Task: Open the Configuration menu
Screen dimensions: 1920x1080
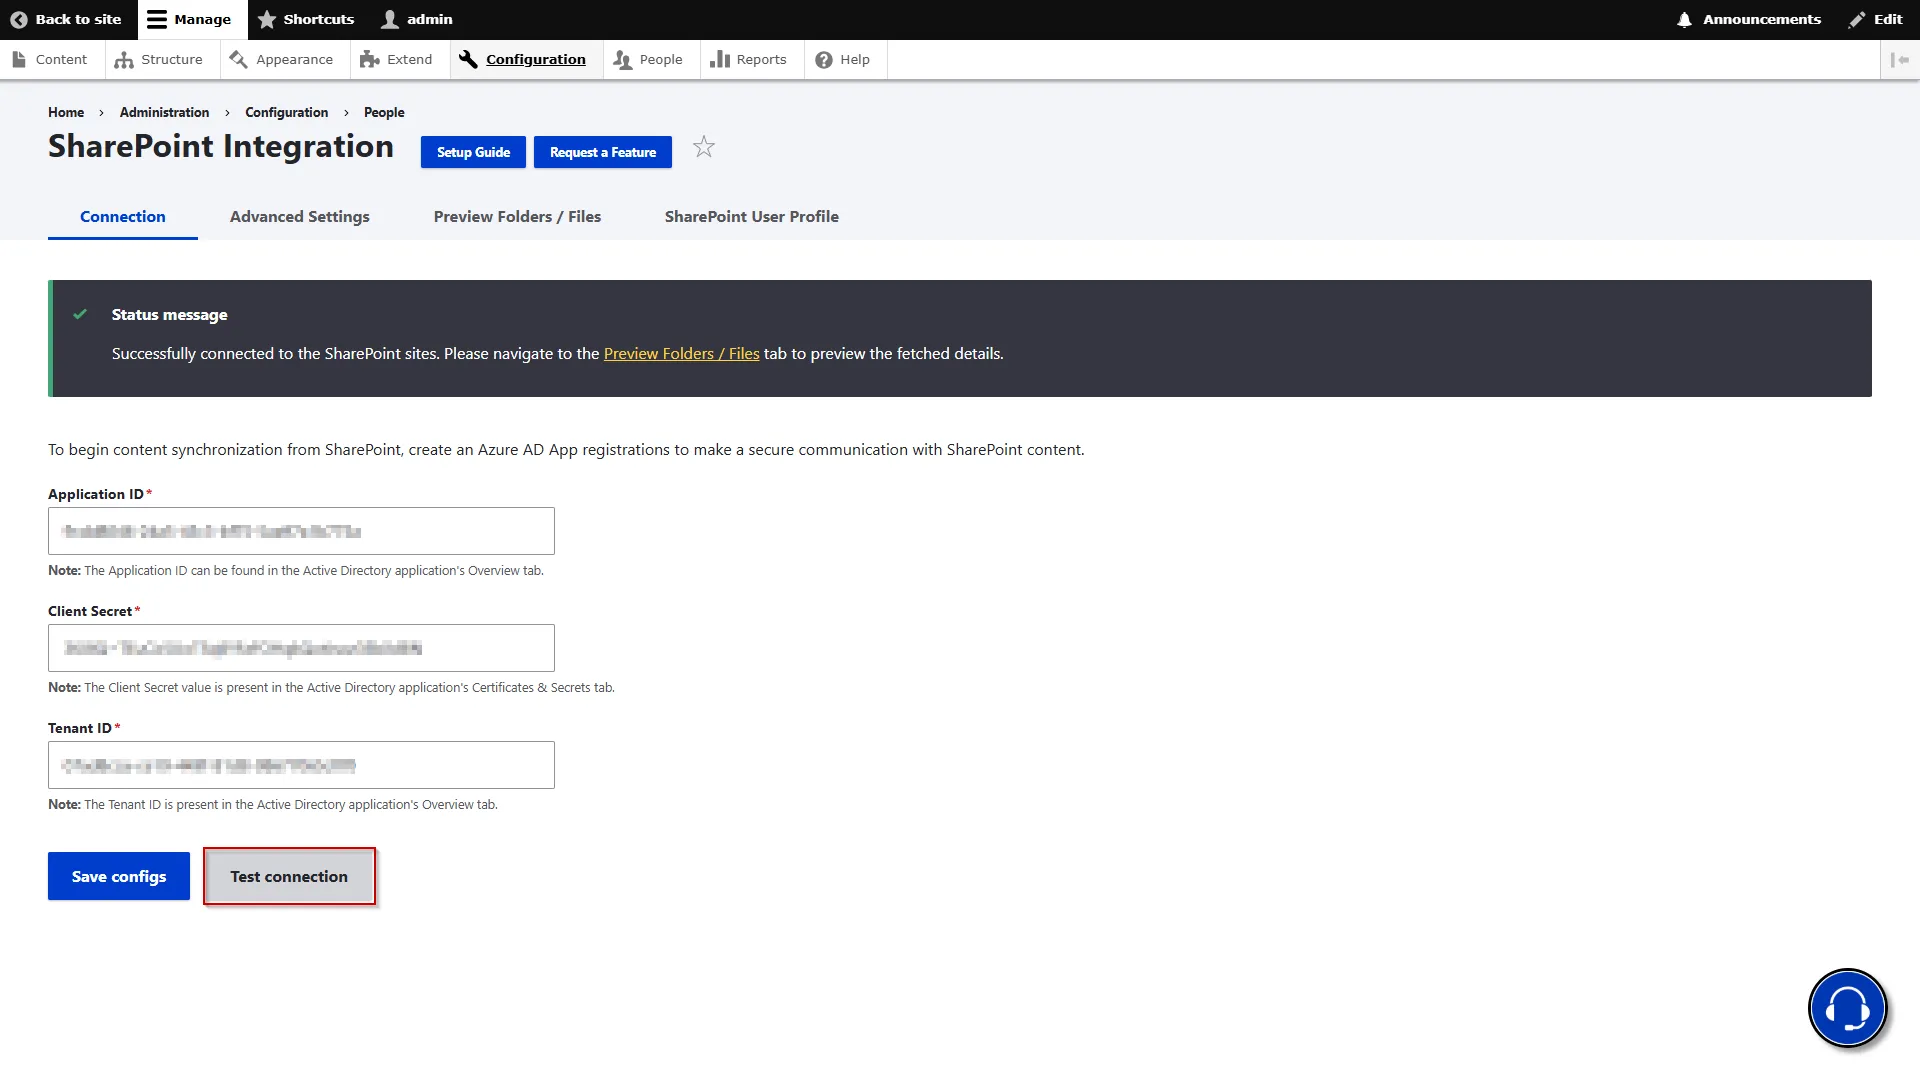Action: (x=524, y=59)
